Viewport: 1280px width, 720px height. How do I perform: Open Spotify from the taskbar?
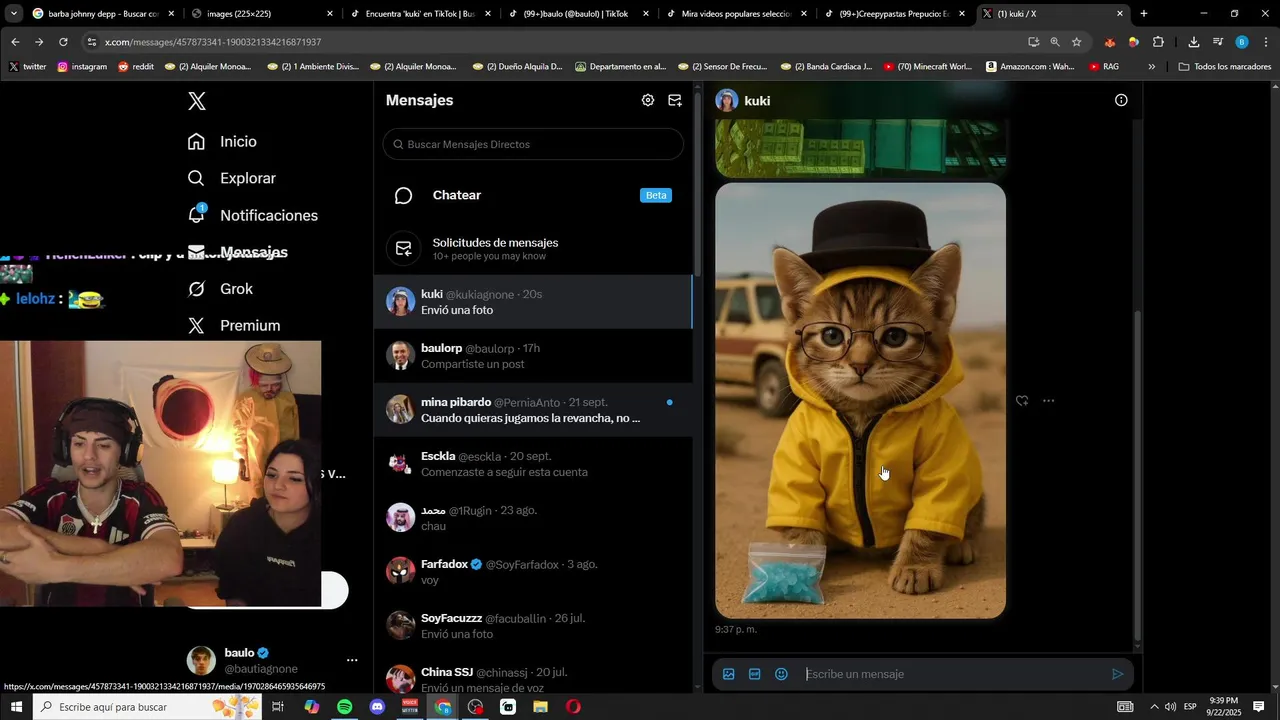344,707
